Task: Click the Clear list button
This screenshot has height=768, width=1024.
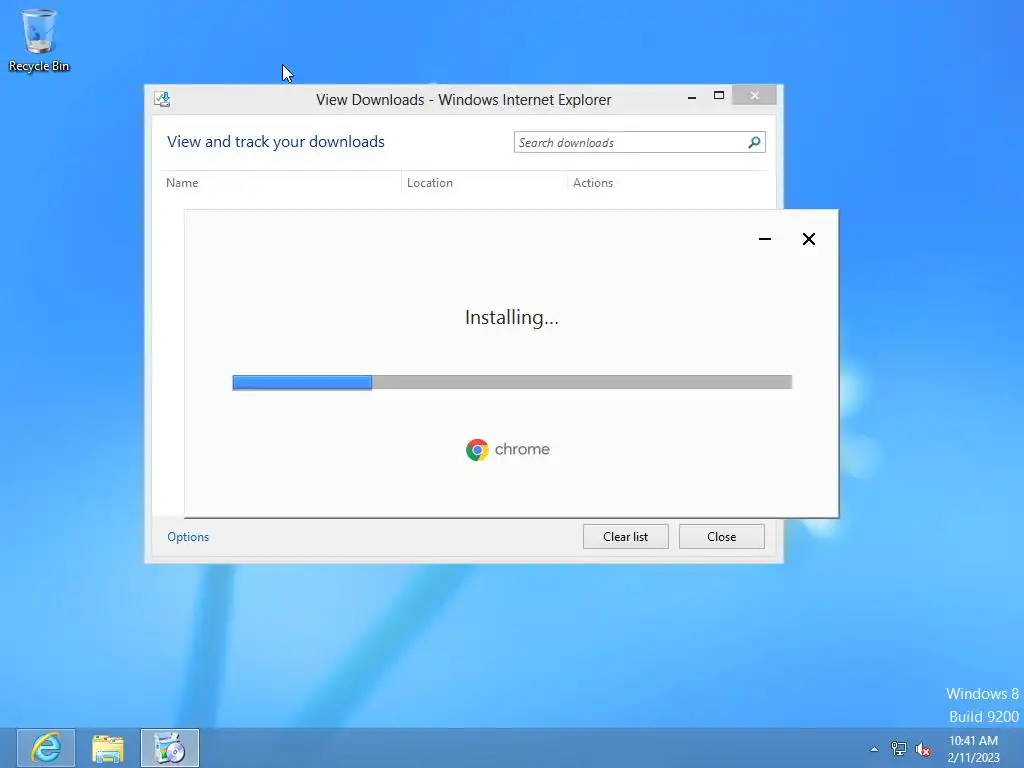Action: [x=626, y=537]
